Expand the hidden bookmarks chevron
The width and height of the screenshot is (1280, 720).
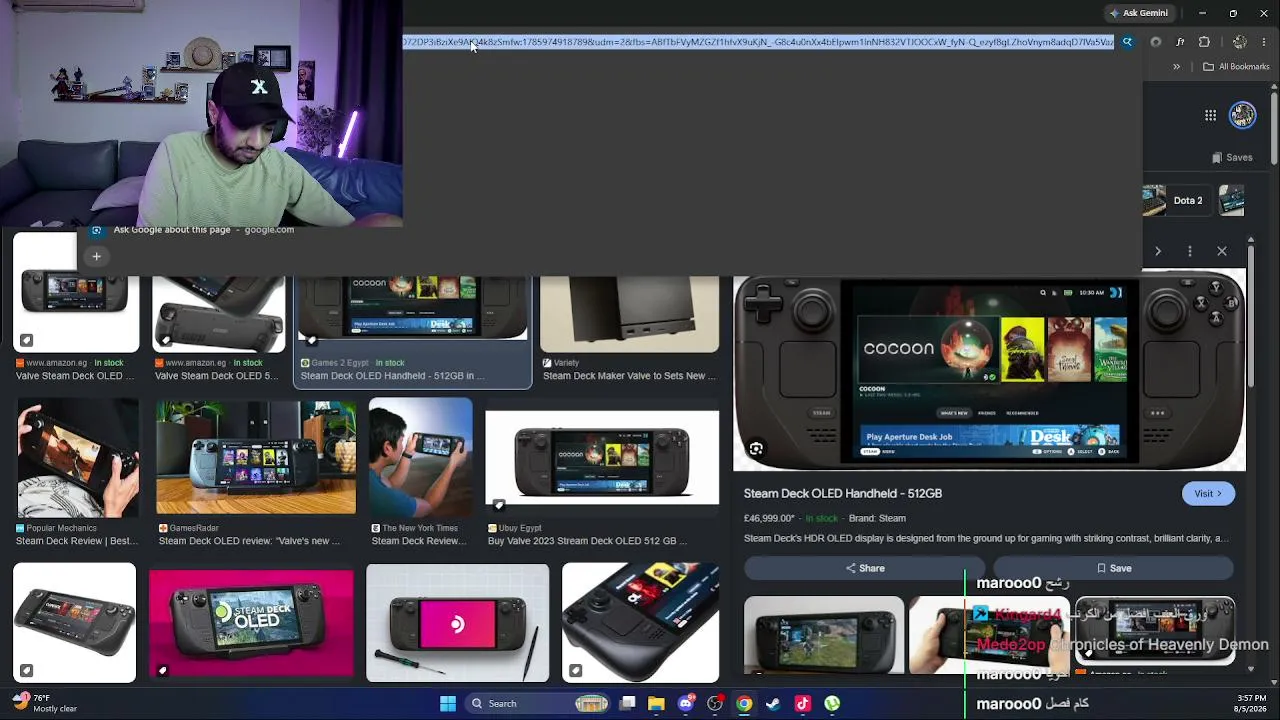(x=1176, y=67)
